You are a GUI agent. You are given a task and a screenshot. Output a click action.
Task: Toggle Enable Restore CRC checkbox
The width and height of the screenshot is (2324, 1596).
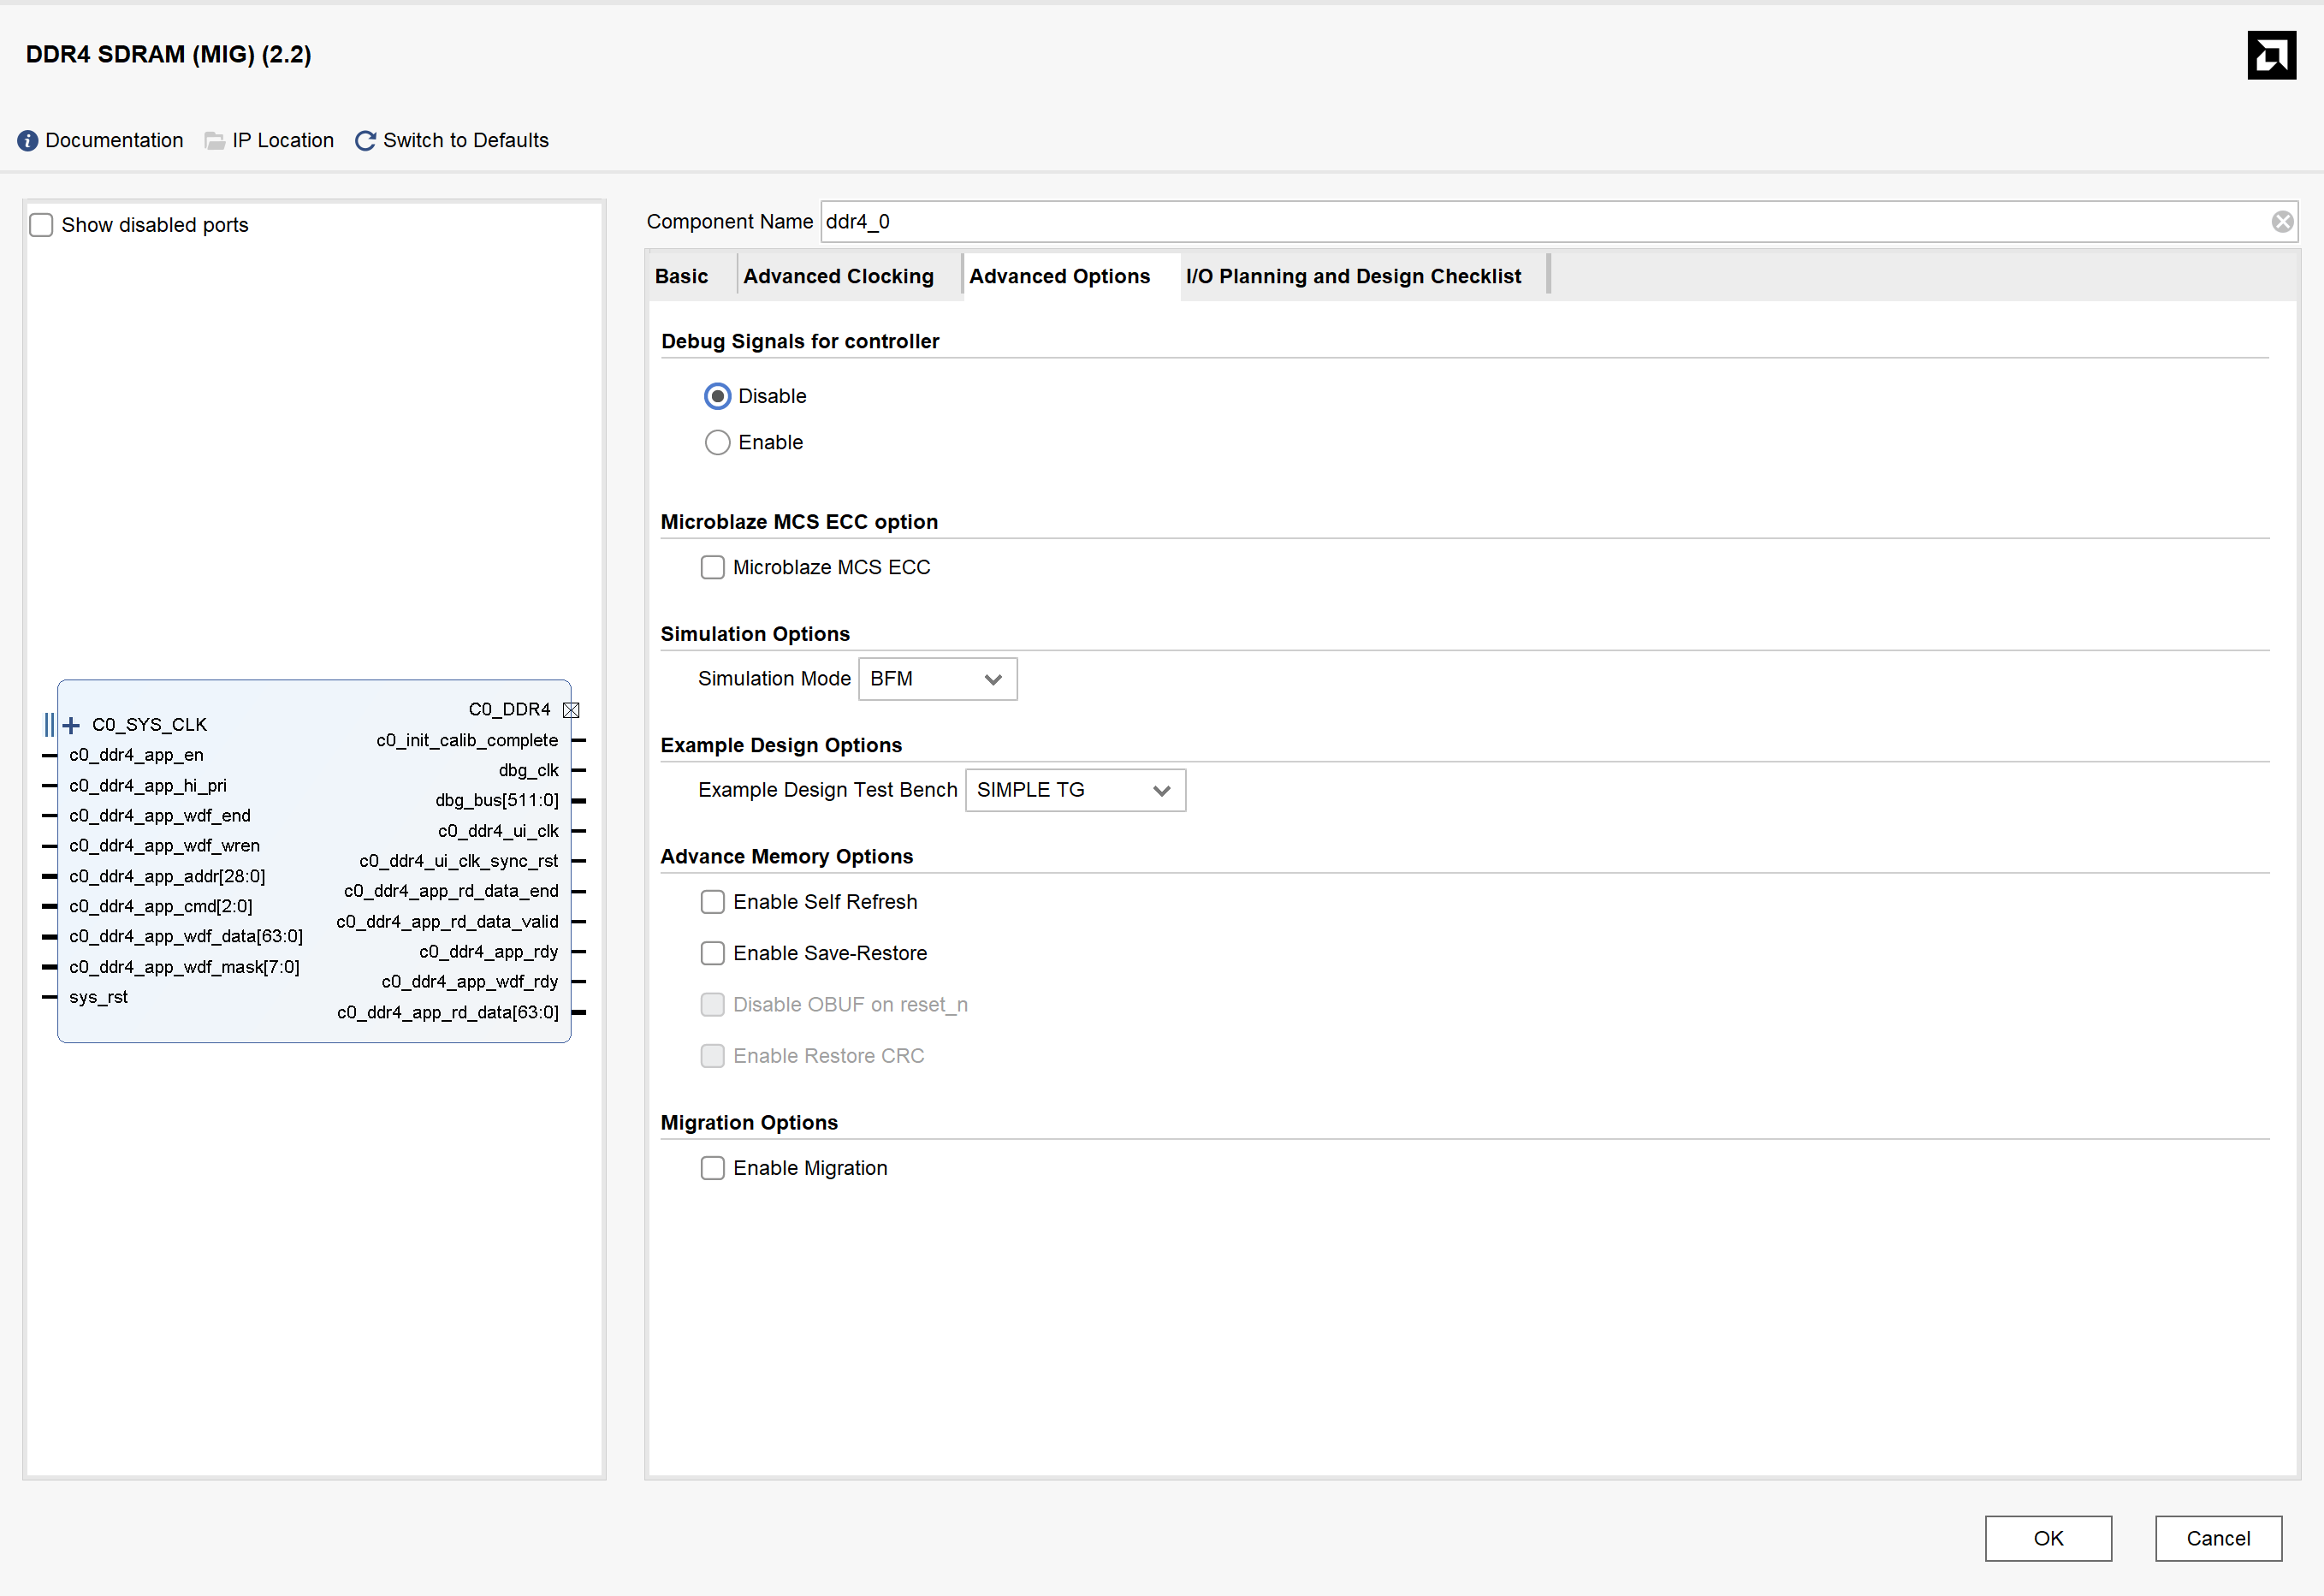[712, 1056]
